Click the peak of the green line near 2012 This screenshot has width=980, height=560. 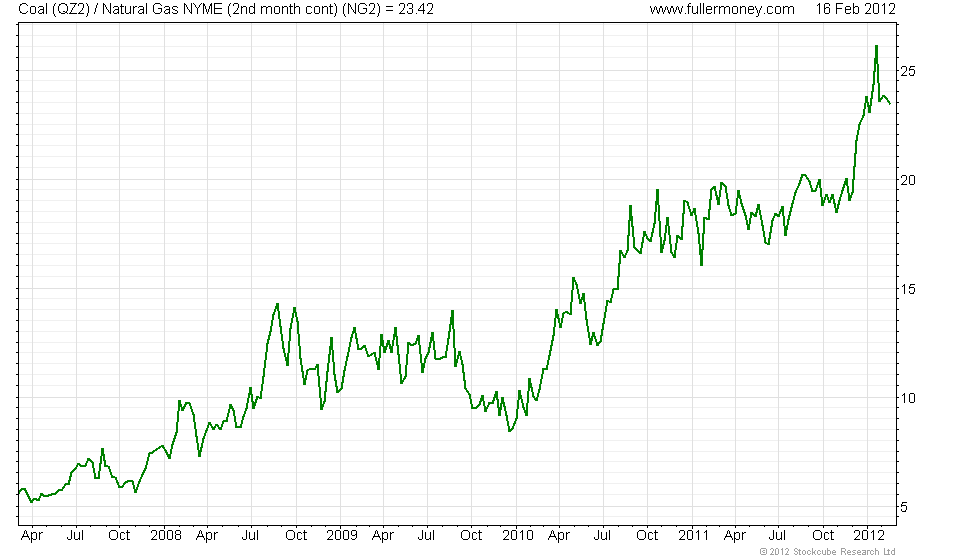point(876,46)
